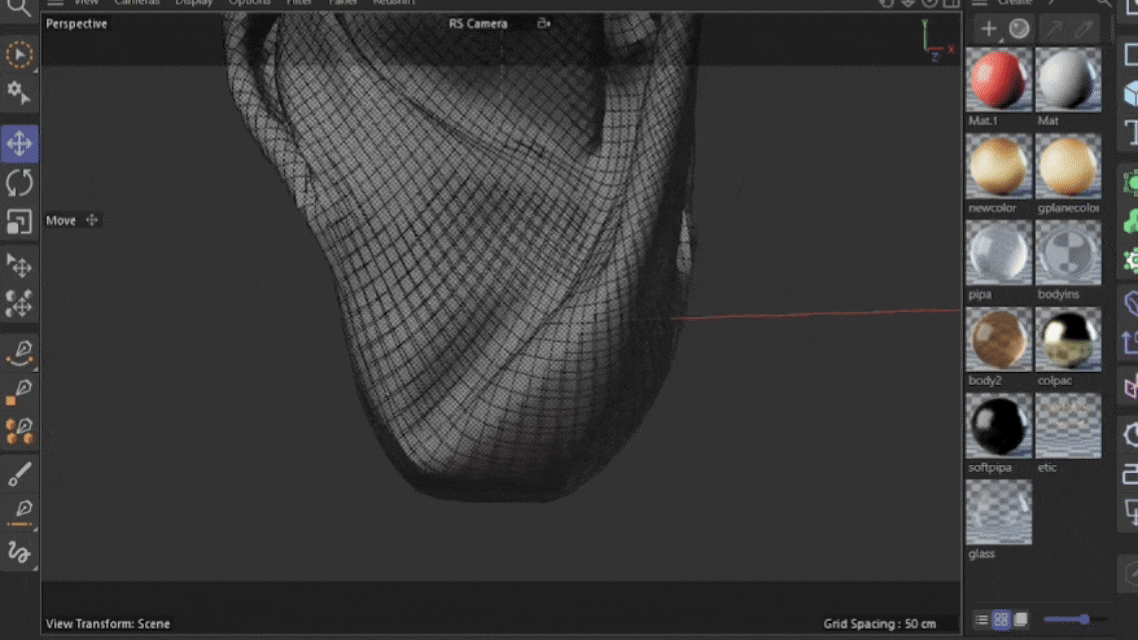Toggle material manager grid view
This screenshot has height=640, width=1138.
pyautogui.click(x=1001, y=620)
